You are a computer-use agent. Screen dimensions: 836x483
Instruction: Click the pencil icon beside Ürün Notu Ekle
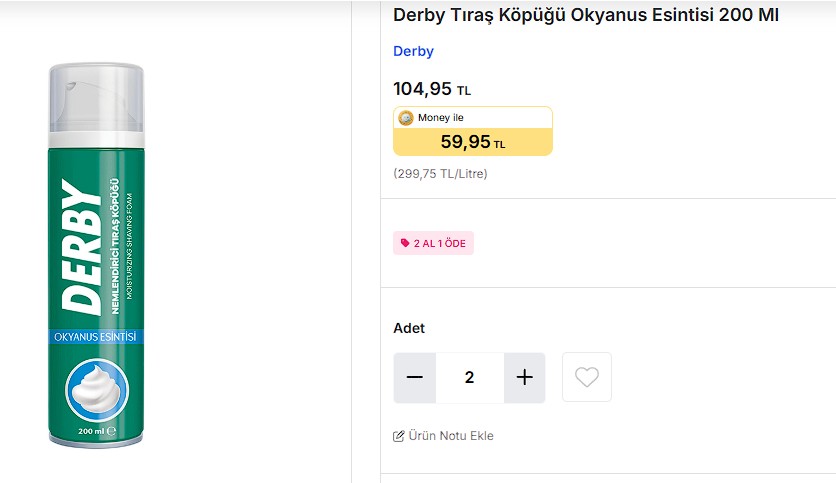coord(399,436)
